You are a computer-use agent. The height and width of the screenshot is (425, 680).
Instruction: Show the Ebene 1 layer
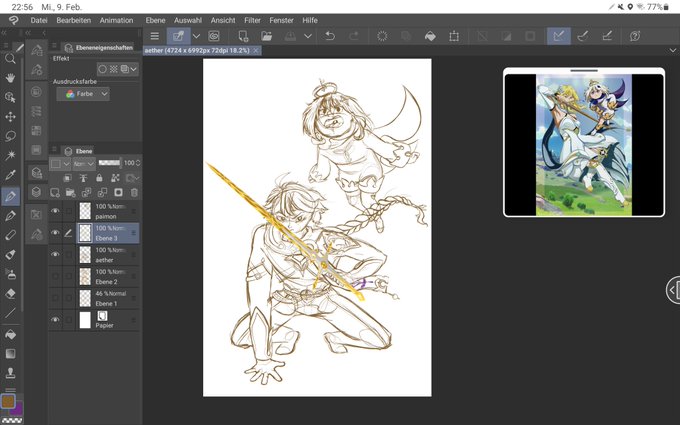coord(55,298)
